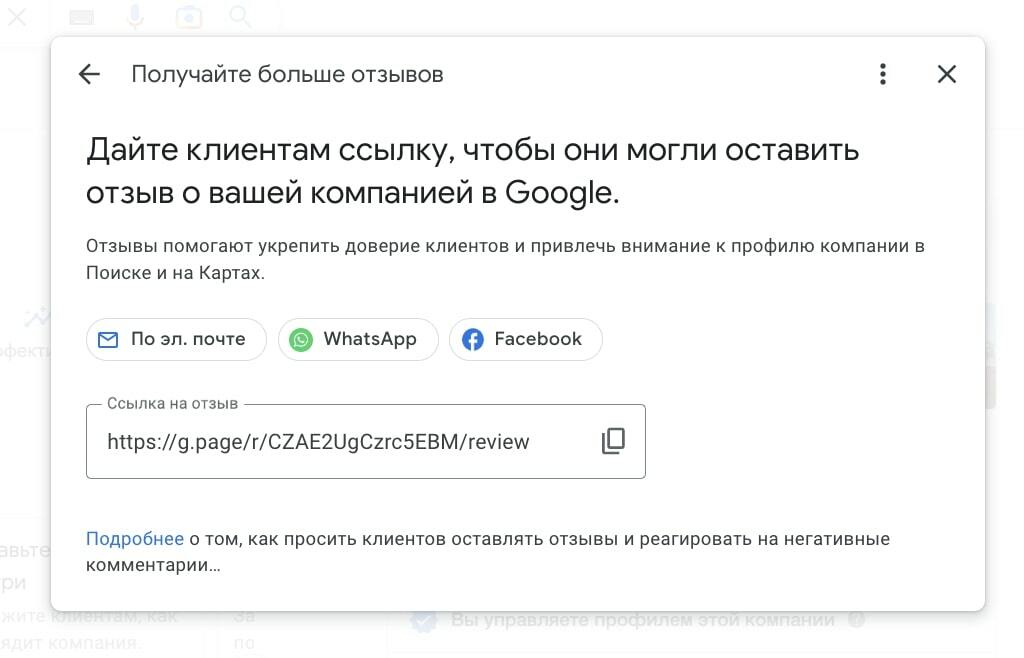This screenshot has height=658, width=1024.
Task: Click the faded camera image search icon
Action: [189, 17]
